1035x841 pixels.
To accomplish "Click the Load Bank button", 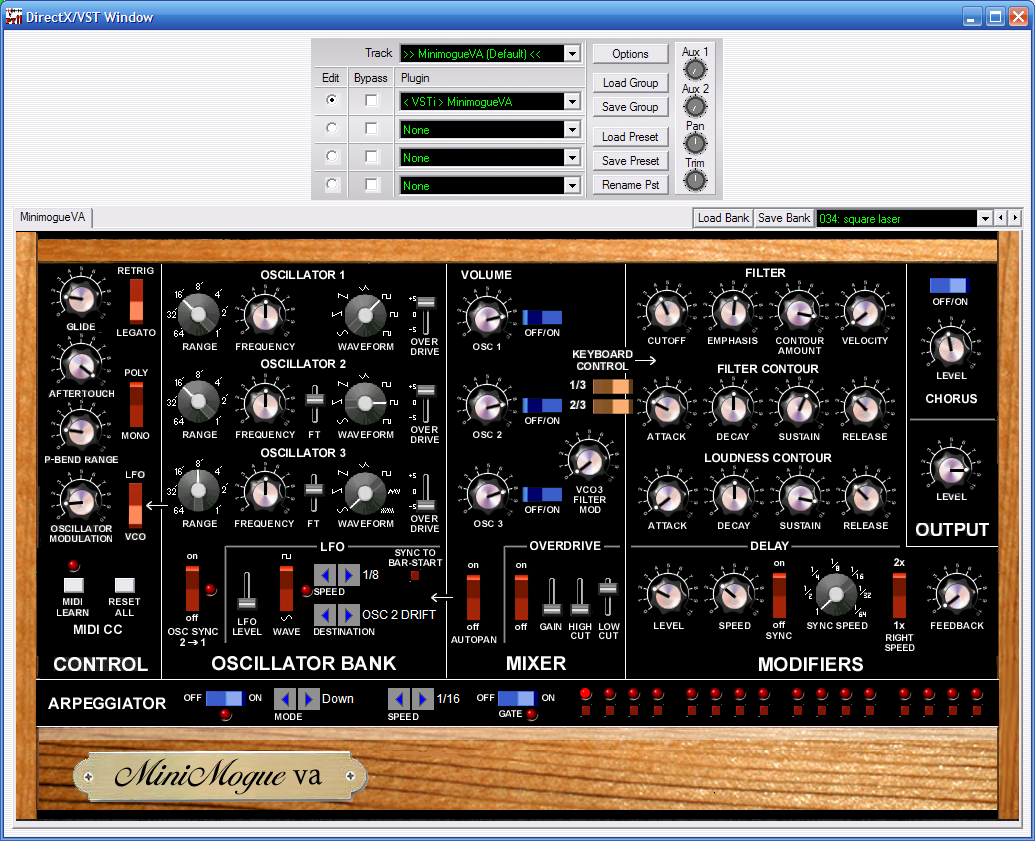I will 723,218.
